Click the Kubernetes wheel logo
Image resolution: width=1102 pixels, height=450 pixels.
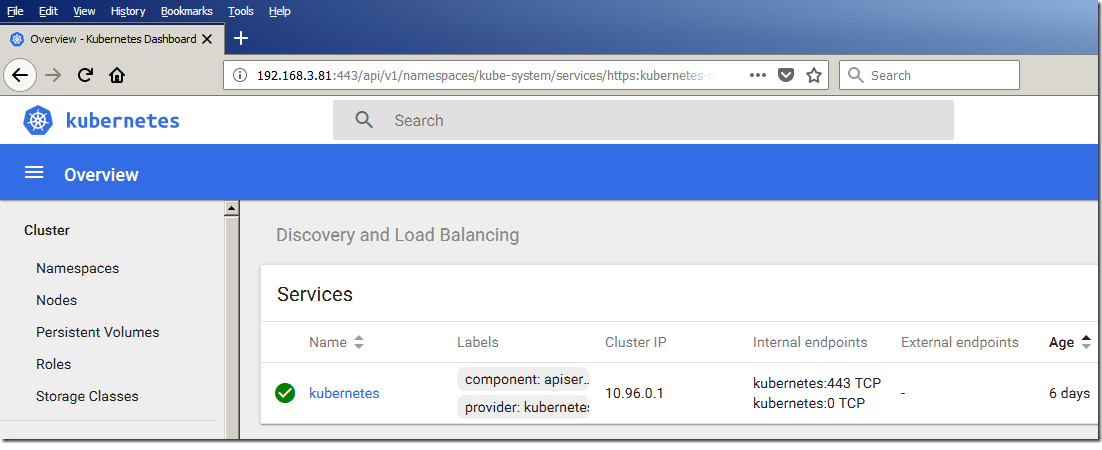pos(38,120)
